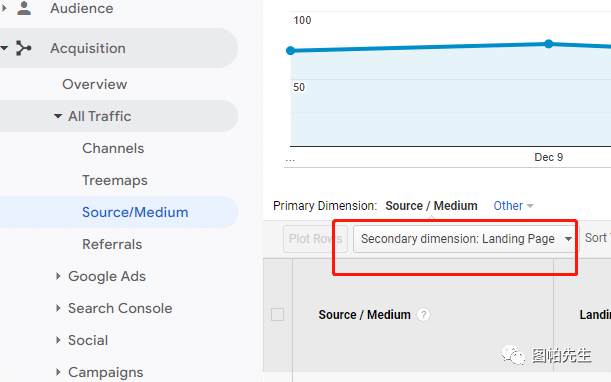Open the Overview report under Acquisition
The image size is (611, 382).
[95, 84]
